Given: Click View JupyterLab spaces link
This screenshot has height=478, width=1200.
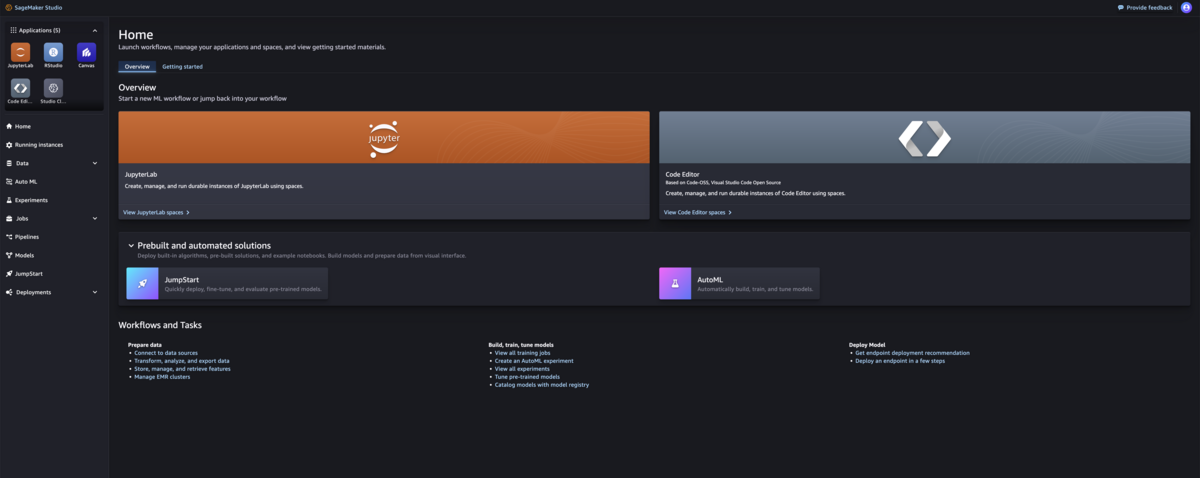Looking at the screenshot, I should [x=156, y=212].
